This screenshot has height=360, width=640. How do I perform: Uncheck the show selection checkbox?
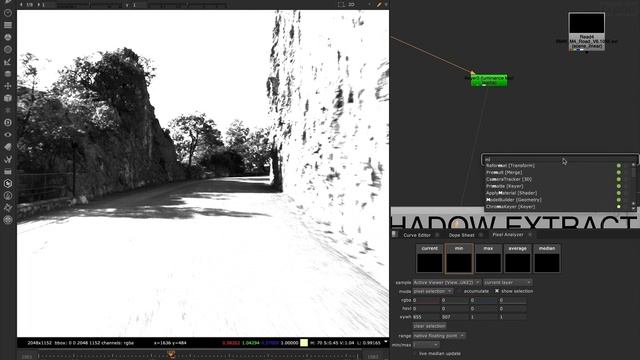[x=497, y=291]
